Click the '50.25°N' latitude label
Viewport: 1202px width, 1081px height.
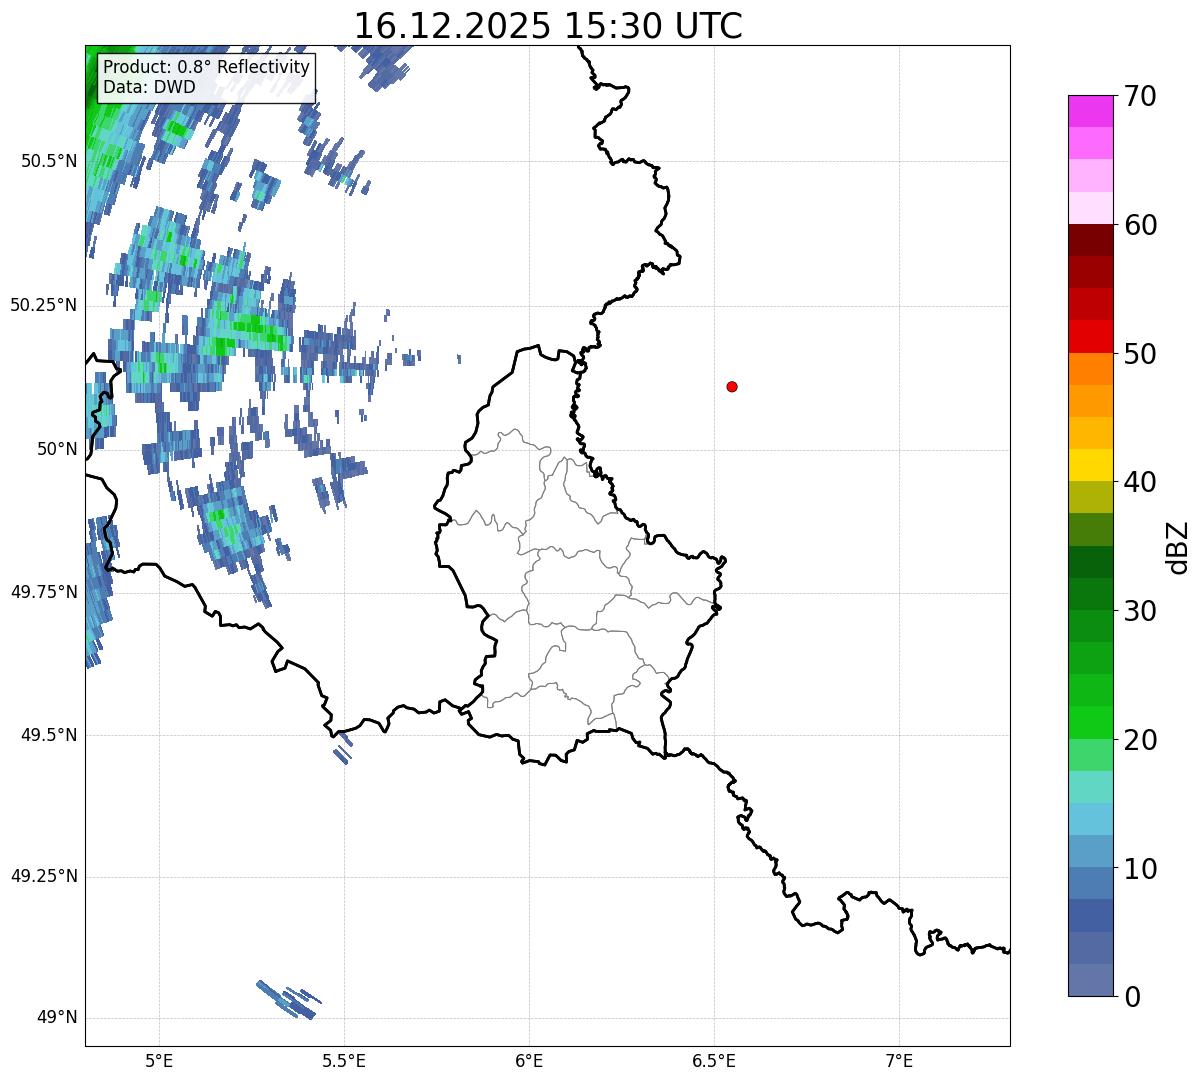43,305
